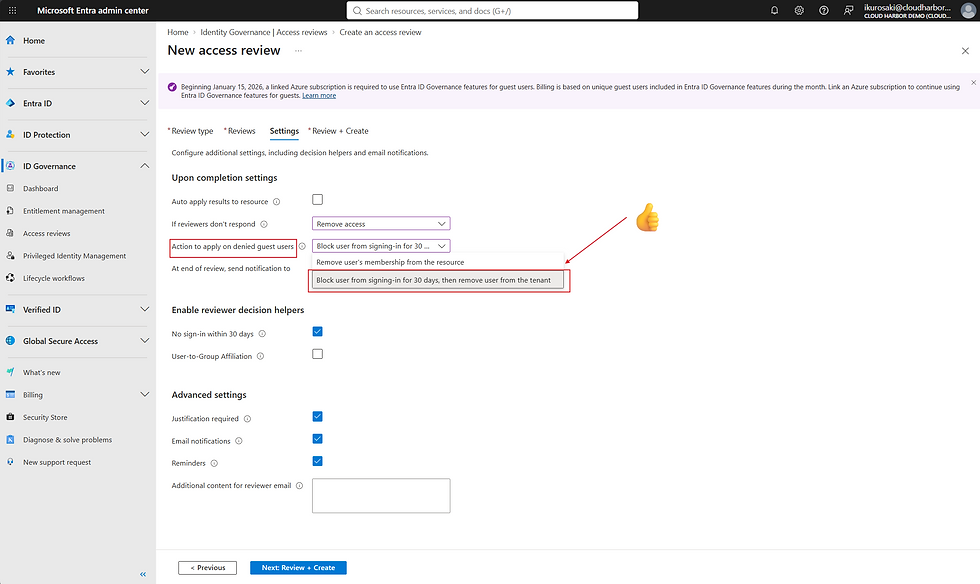Open the more options ellipsis beside page title
The width and height of the screenshot is (980, 584).
[299, 51]
